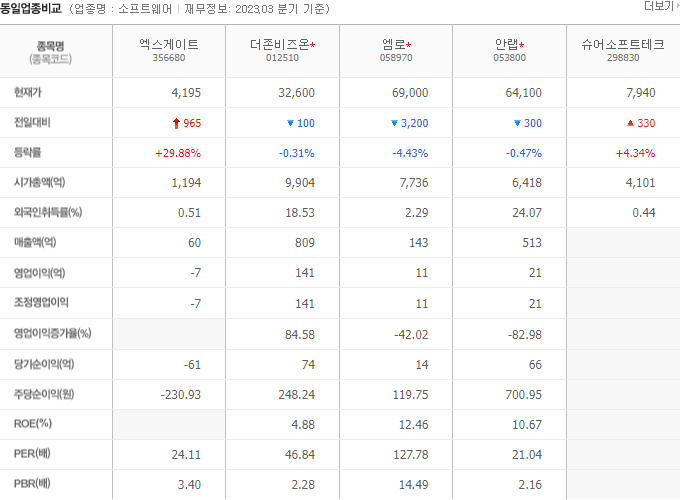The height and width of the screenshot is (500, 680).
Task: Click the blue down arrow beside 3,200
Action: 394,123
